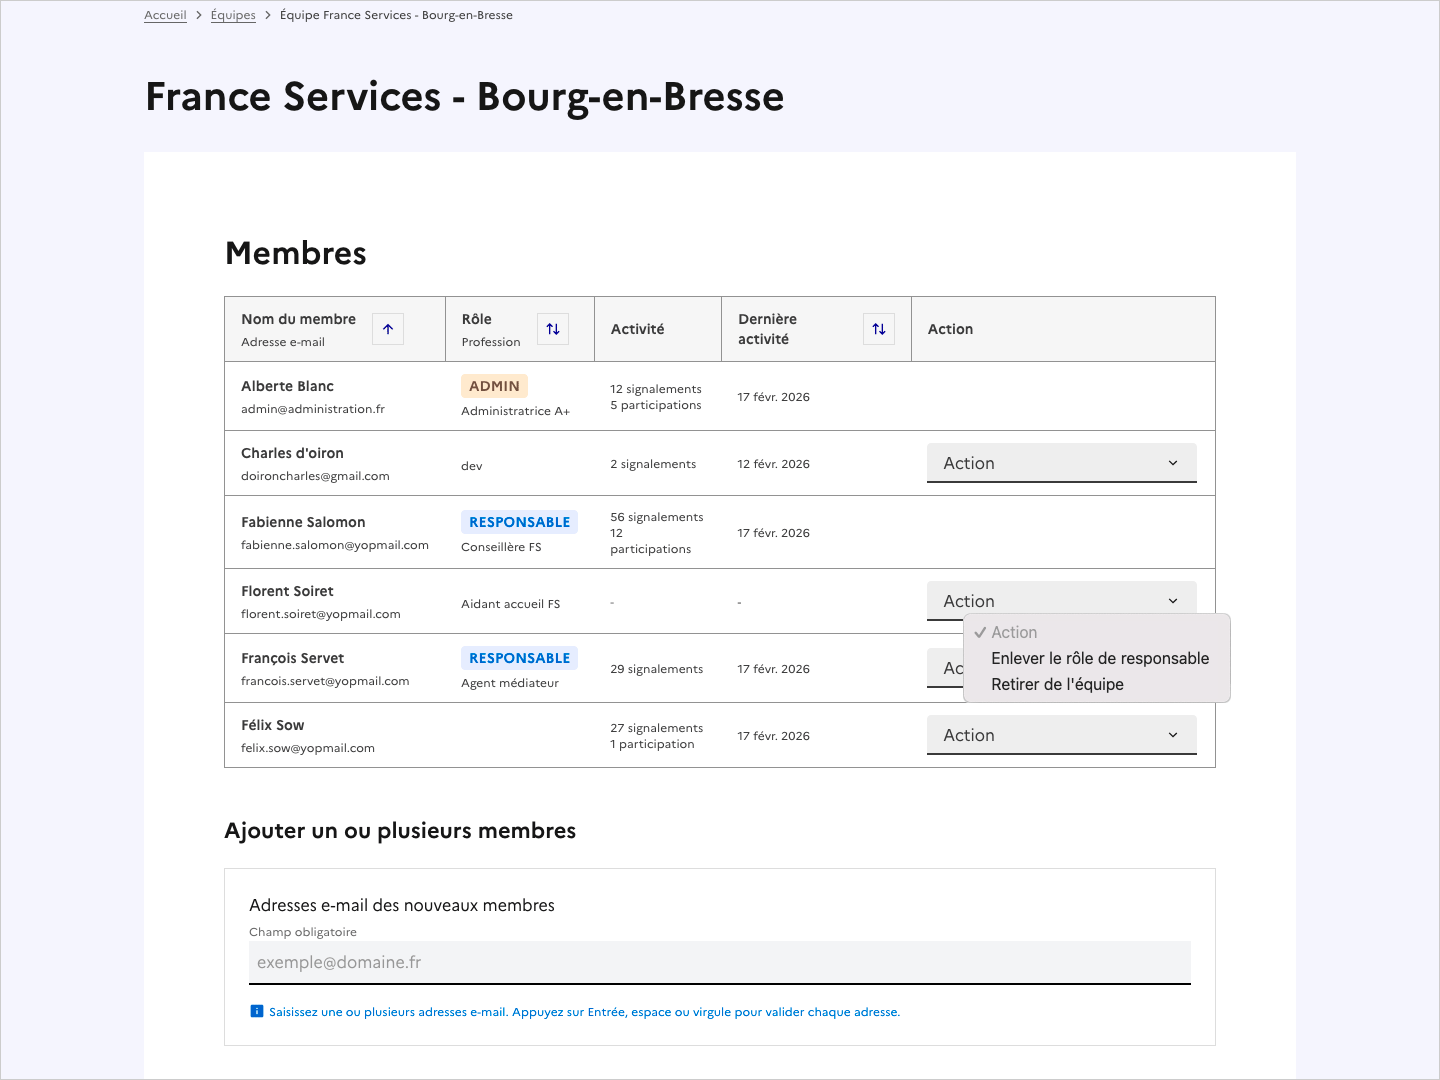Choose "Retirer de l'équipe" from the menu
Screen dimensions: 1440x1080
(1057, 684)
